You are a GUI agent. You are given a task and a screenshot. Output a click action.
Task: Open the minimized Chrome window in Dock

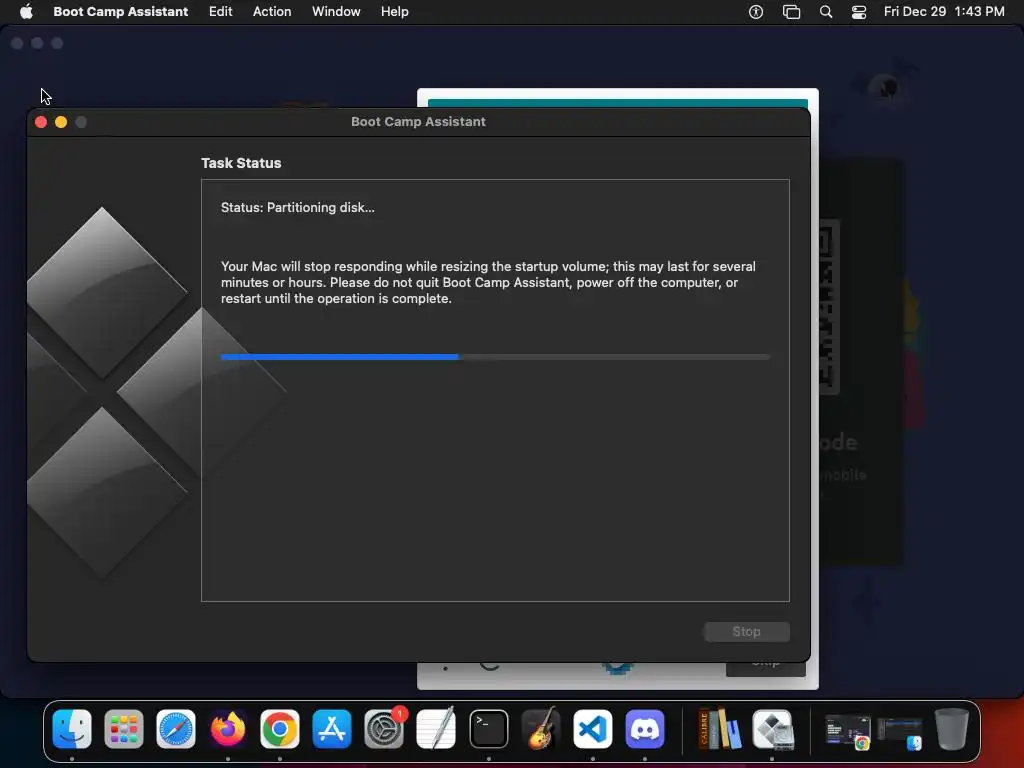847,731
